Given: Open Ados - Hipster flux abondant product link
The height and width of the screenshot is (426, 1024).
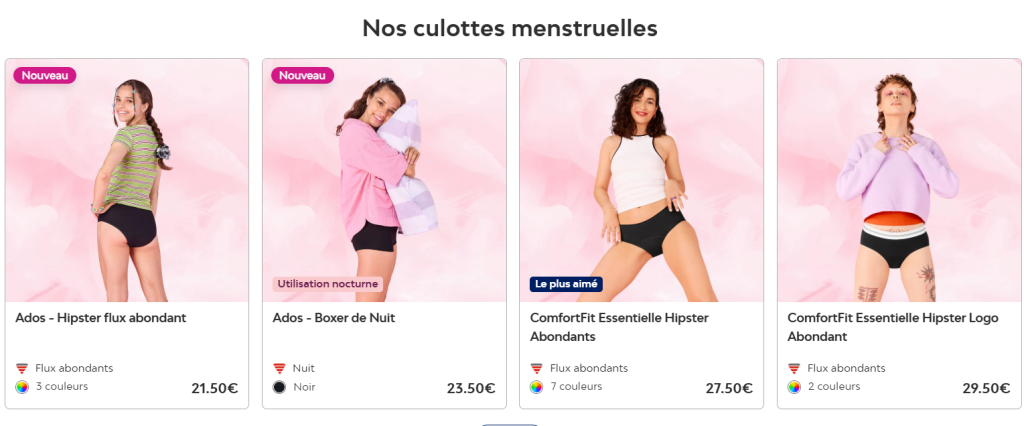Looking at the screenshot, I should (101, 318).
